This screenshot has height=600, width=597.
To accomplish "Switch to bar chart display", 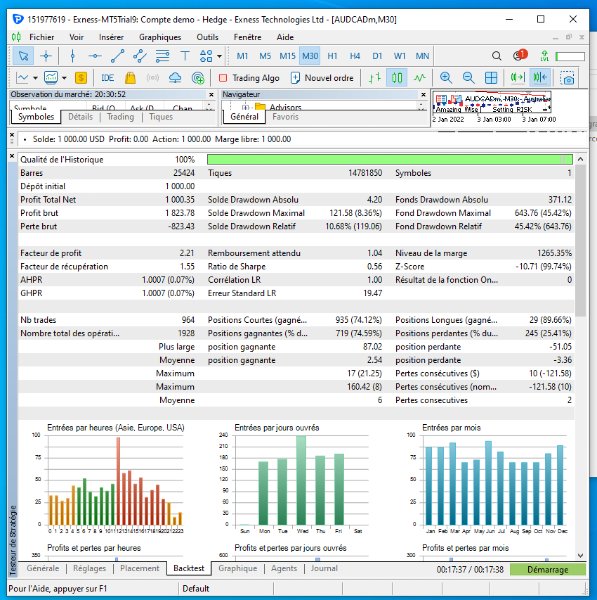I will click(374, 78).
